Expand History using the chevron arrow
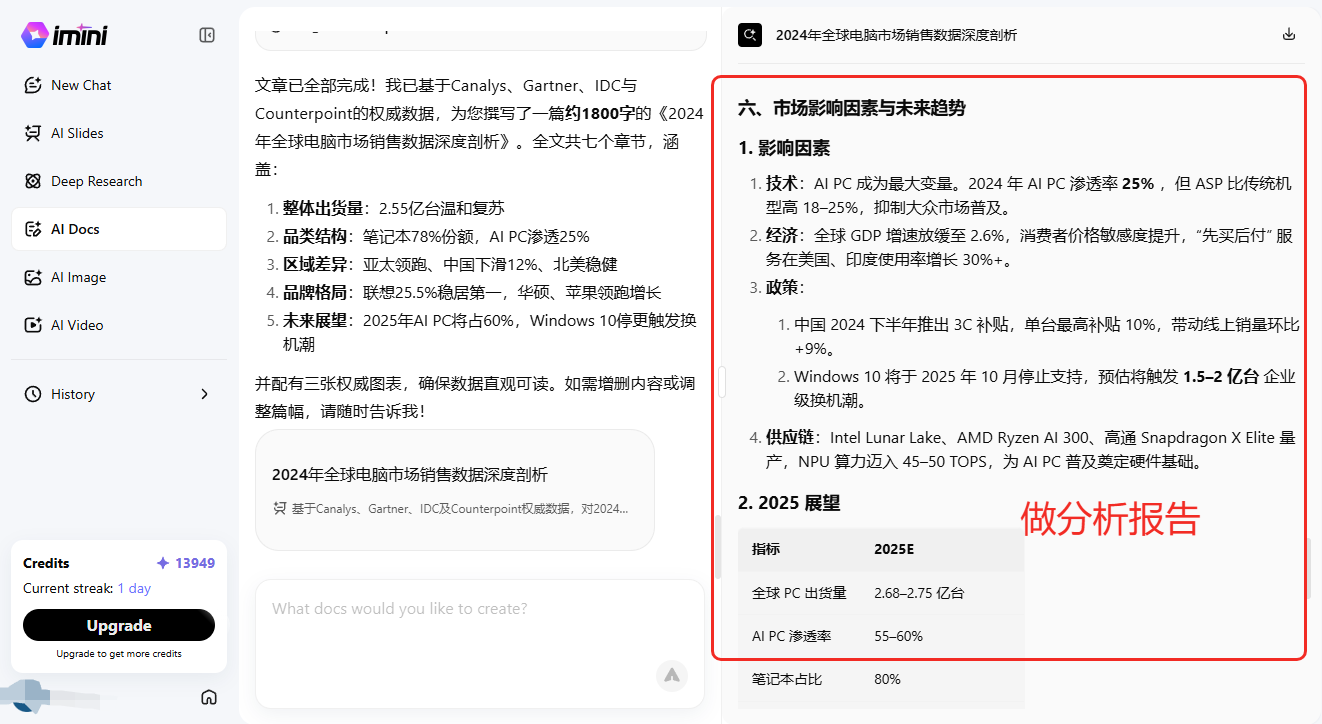This screenshot has height=724, width=1322. 205,394
